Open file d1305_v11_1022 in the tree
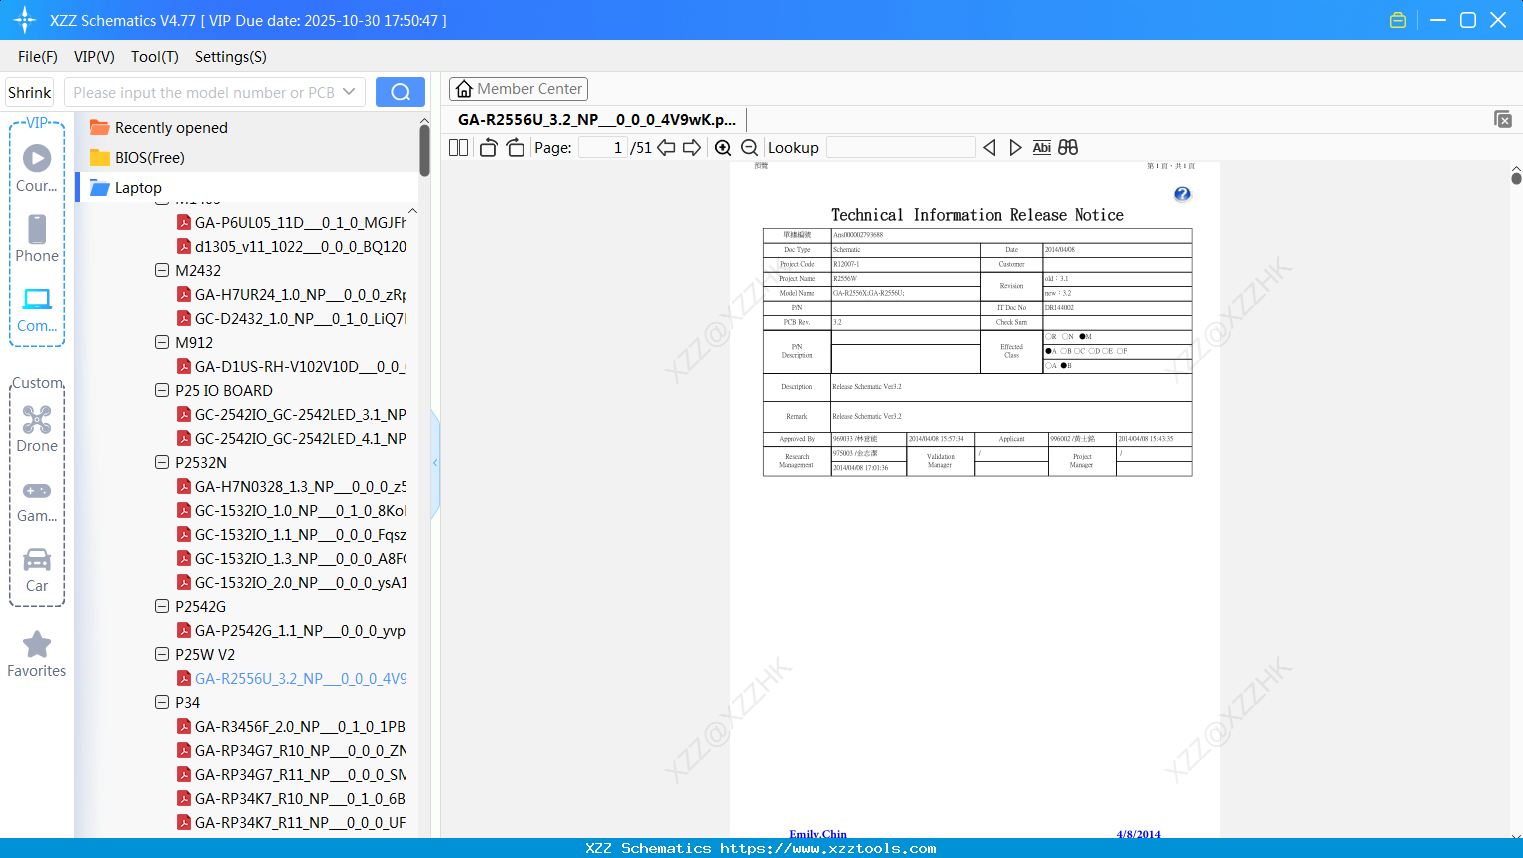The height and width of the screenshot is (858, 1523). point(291,246)
